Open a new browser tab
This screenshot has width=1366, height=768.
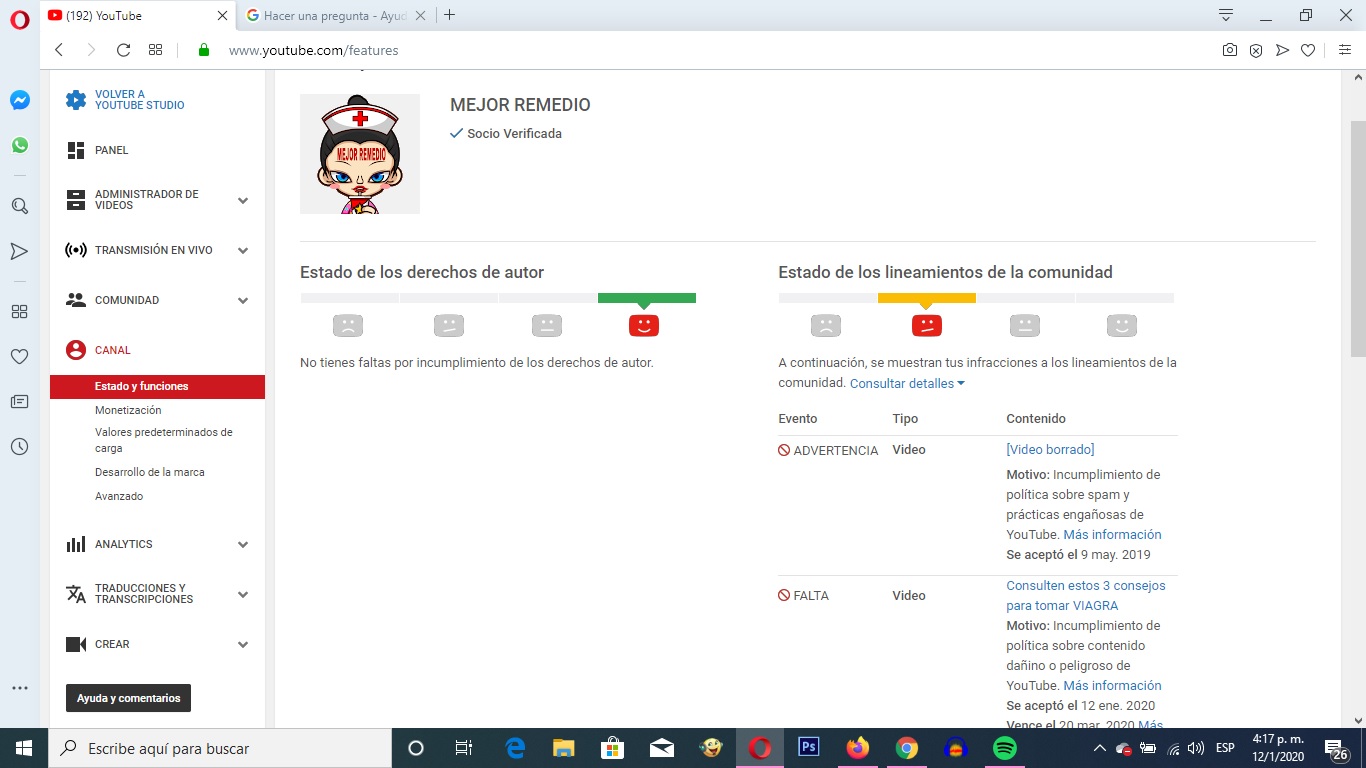pyautogui.click(x=450, y=15)
